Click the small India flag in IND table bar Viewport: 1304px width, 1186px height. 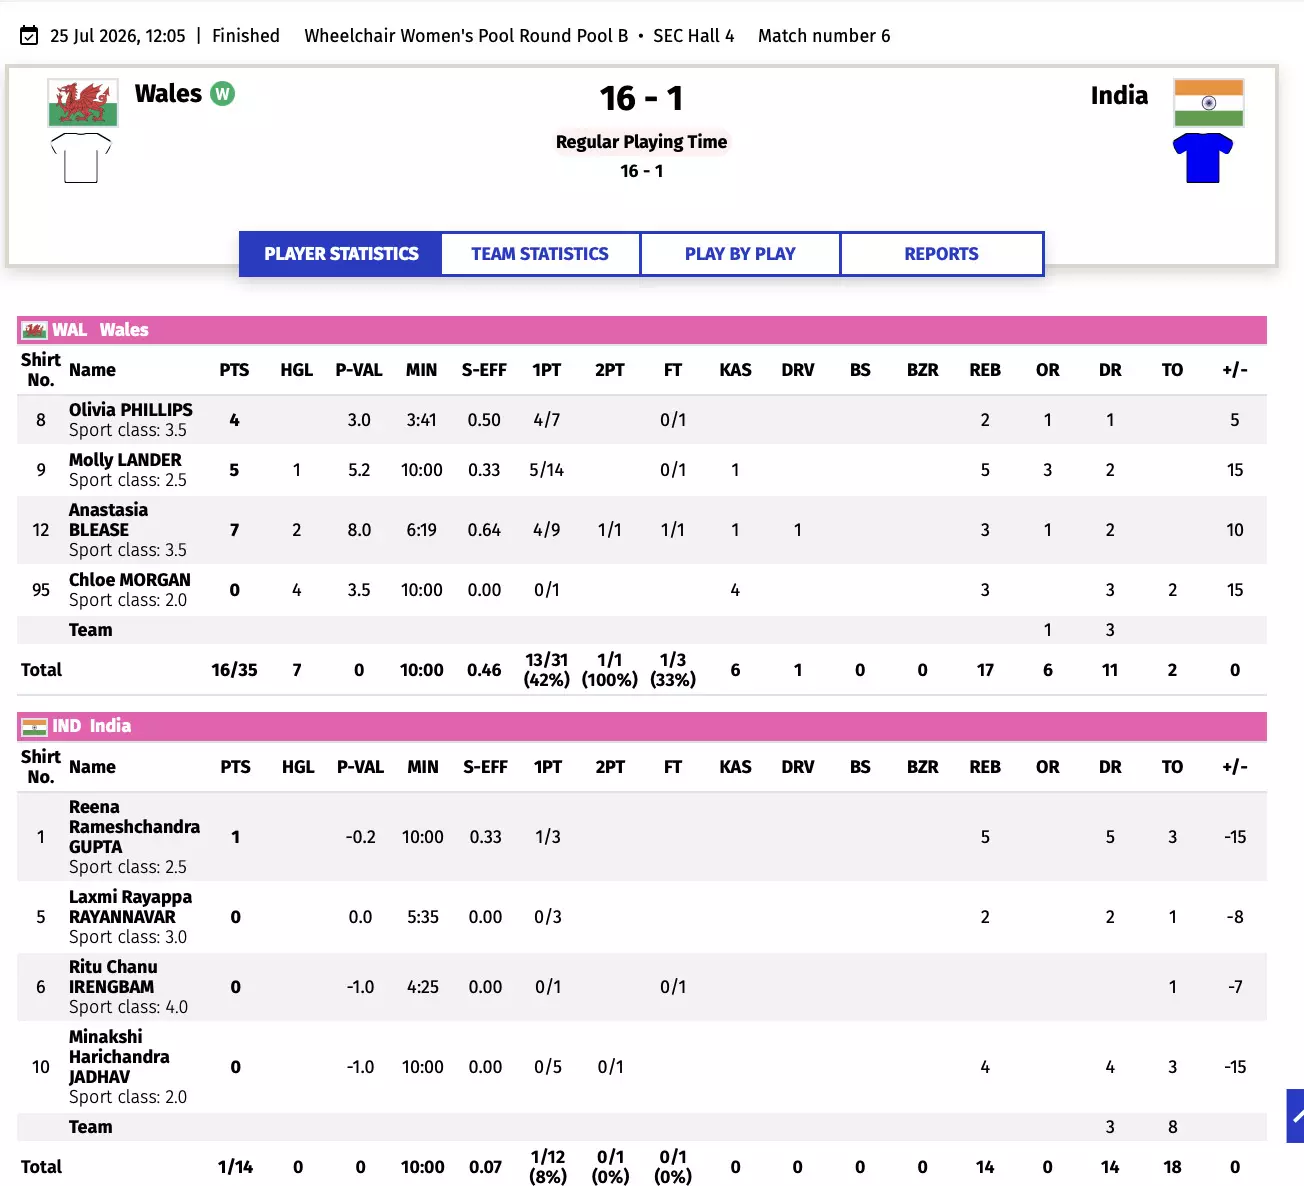(34, 727)
